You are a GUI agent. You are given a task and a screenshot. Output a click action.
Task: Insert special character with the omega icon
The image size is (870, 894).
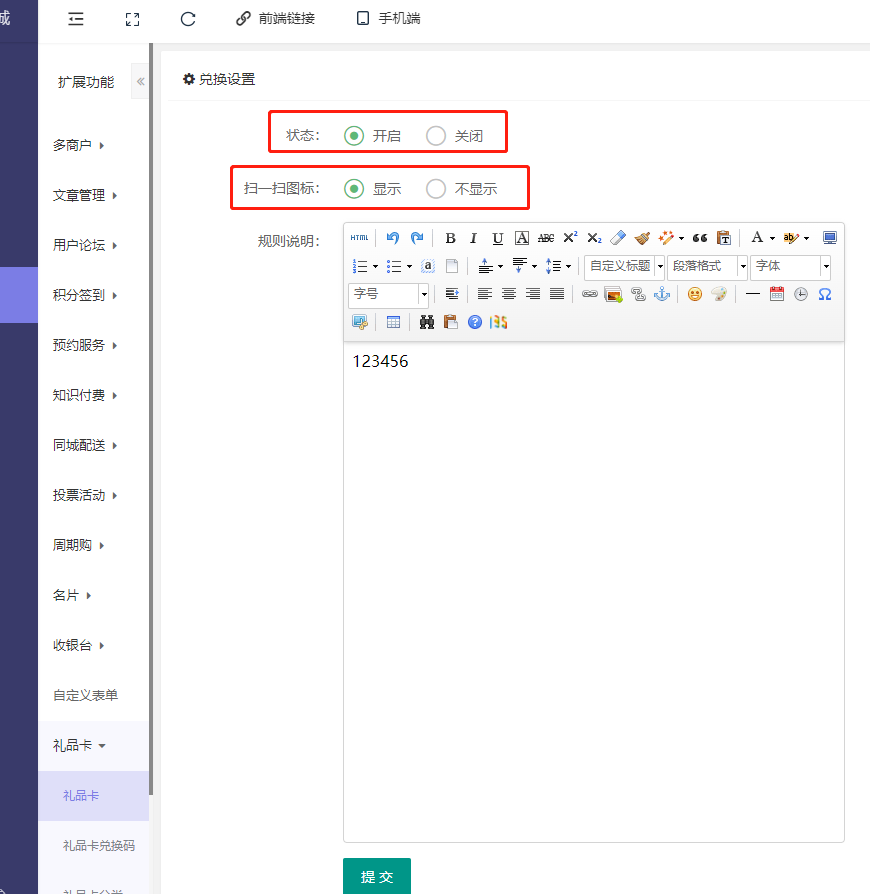(825, 294)
